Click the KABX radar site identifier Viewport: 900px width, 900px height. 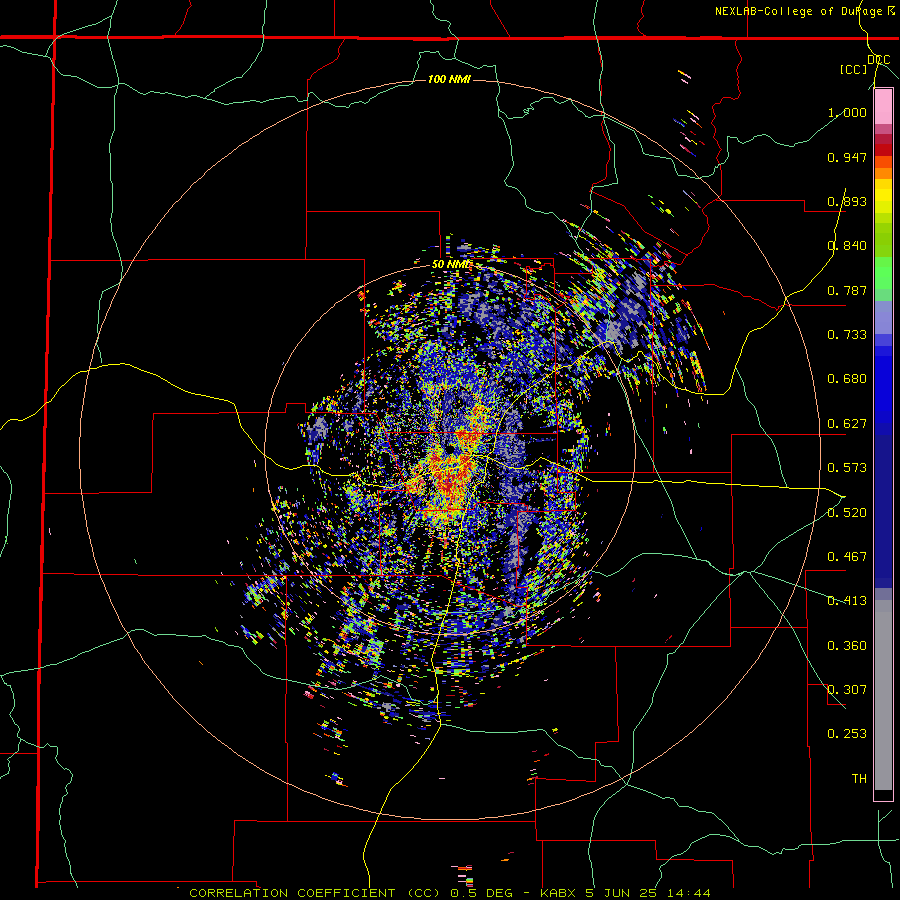tap(557, 893)
